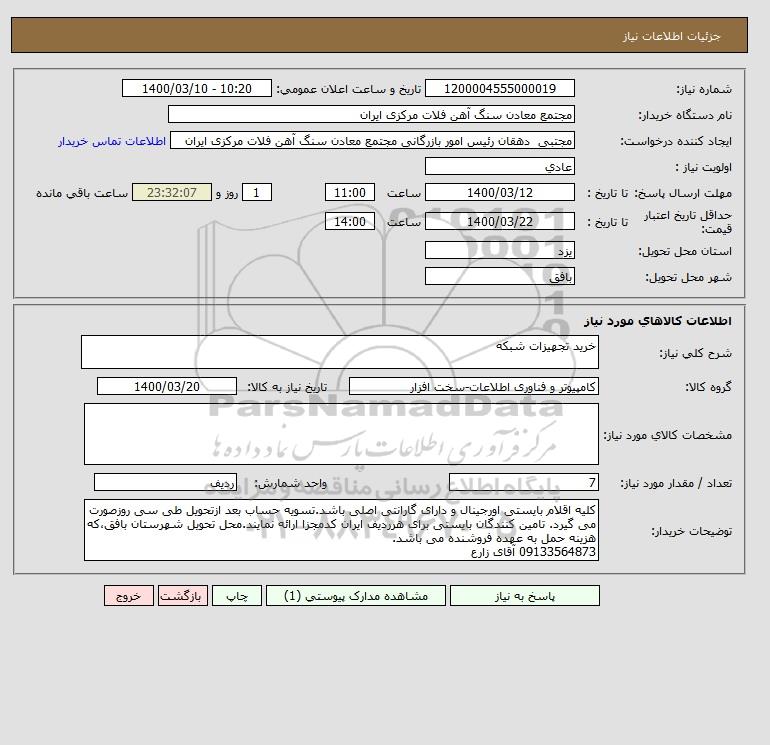This screenshot has height=745, width=770.
Task: Click general description box 'خرید تجهیزات شبکه'
Action: (340, 352)
